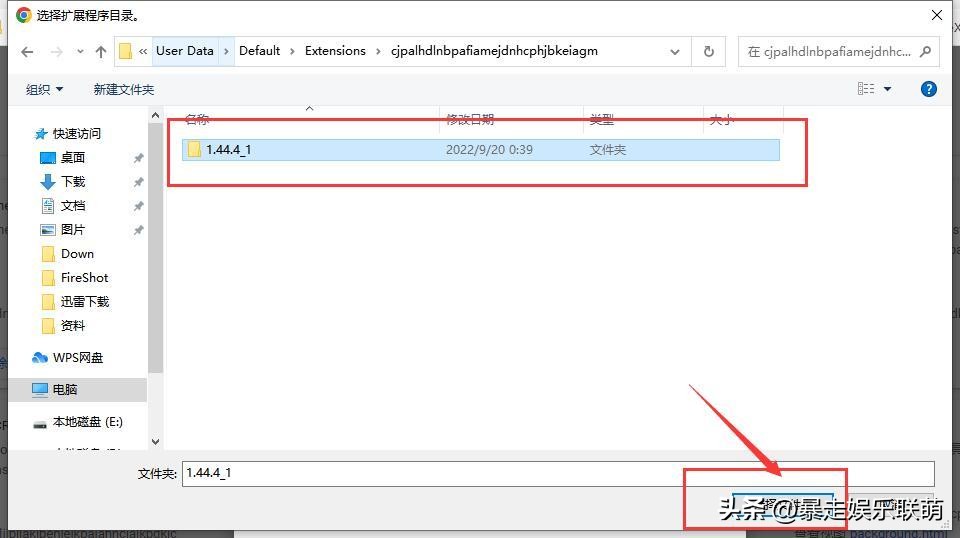
Task: Select 本地磁盘 (E:) drive
Action: [x=87, y=422]
